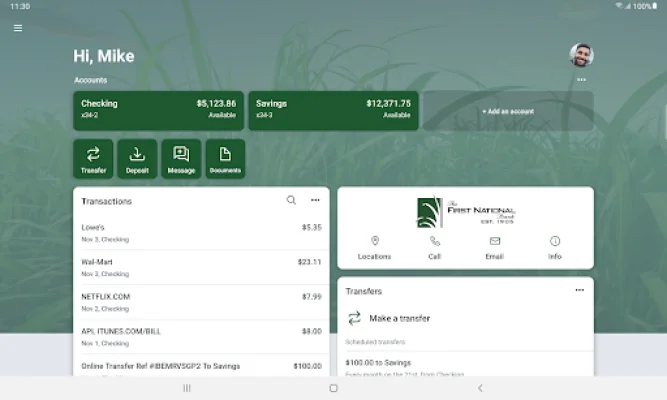Open the Checking account card
Image resolution: width=667 pixels, height=400 pixels.
tap(158, 110)
